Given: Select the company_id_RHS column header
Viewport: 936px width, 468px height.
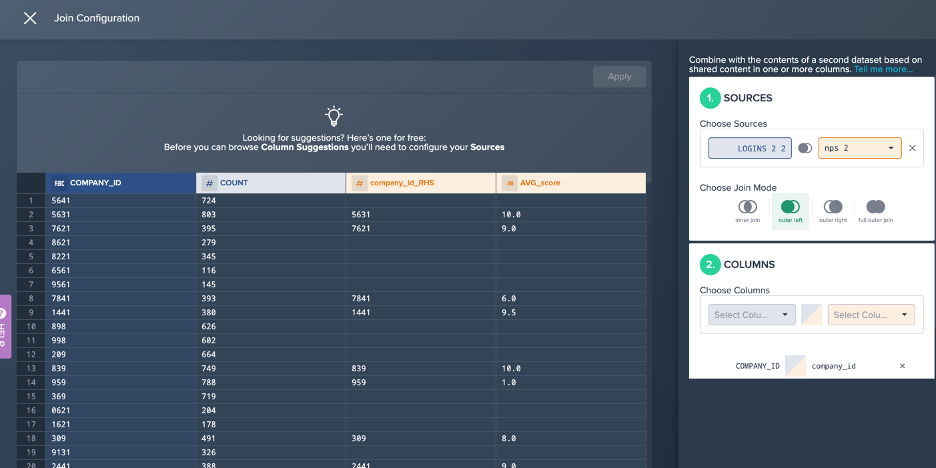Looking at the screenshot, I should (x=421, y=183).
